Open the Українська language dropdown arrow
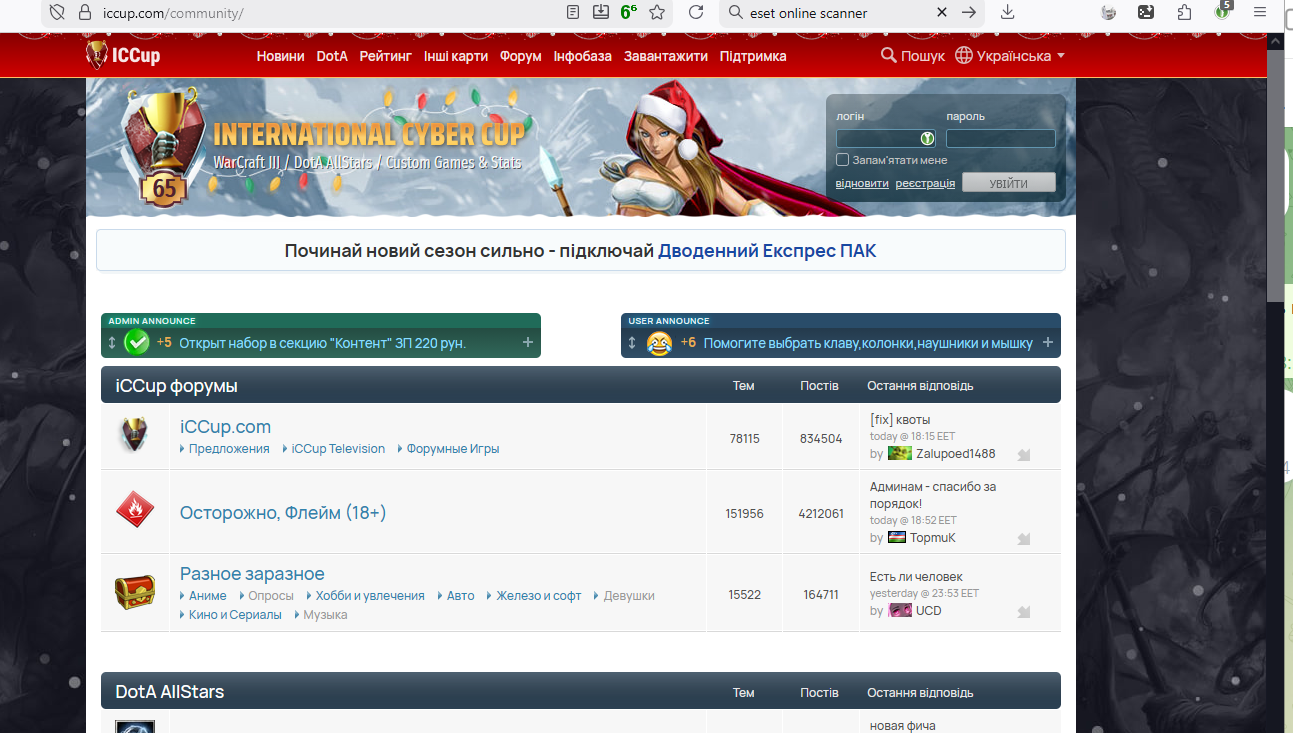Screen dimensions: 1293x733 pos(1060,56)
